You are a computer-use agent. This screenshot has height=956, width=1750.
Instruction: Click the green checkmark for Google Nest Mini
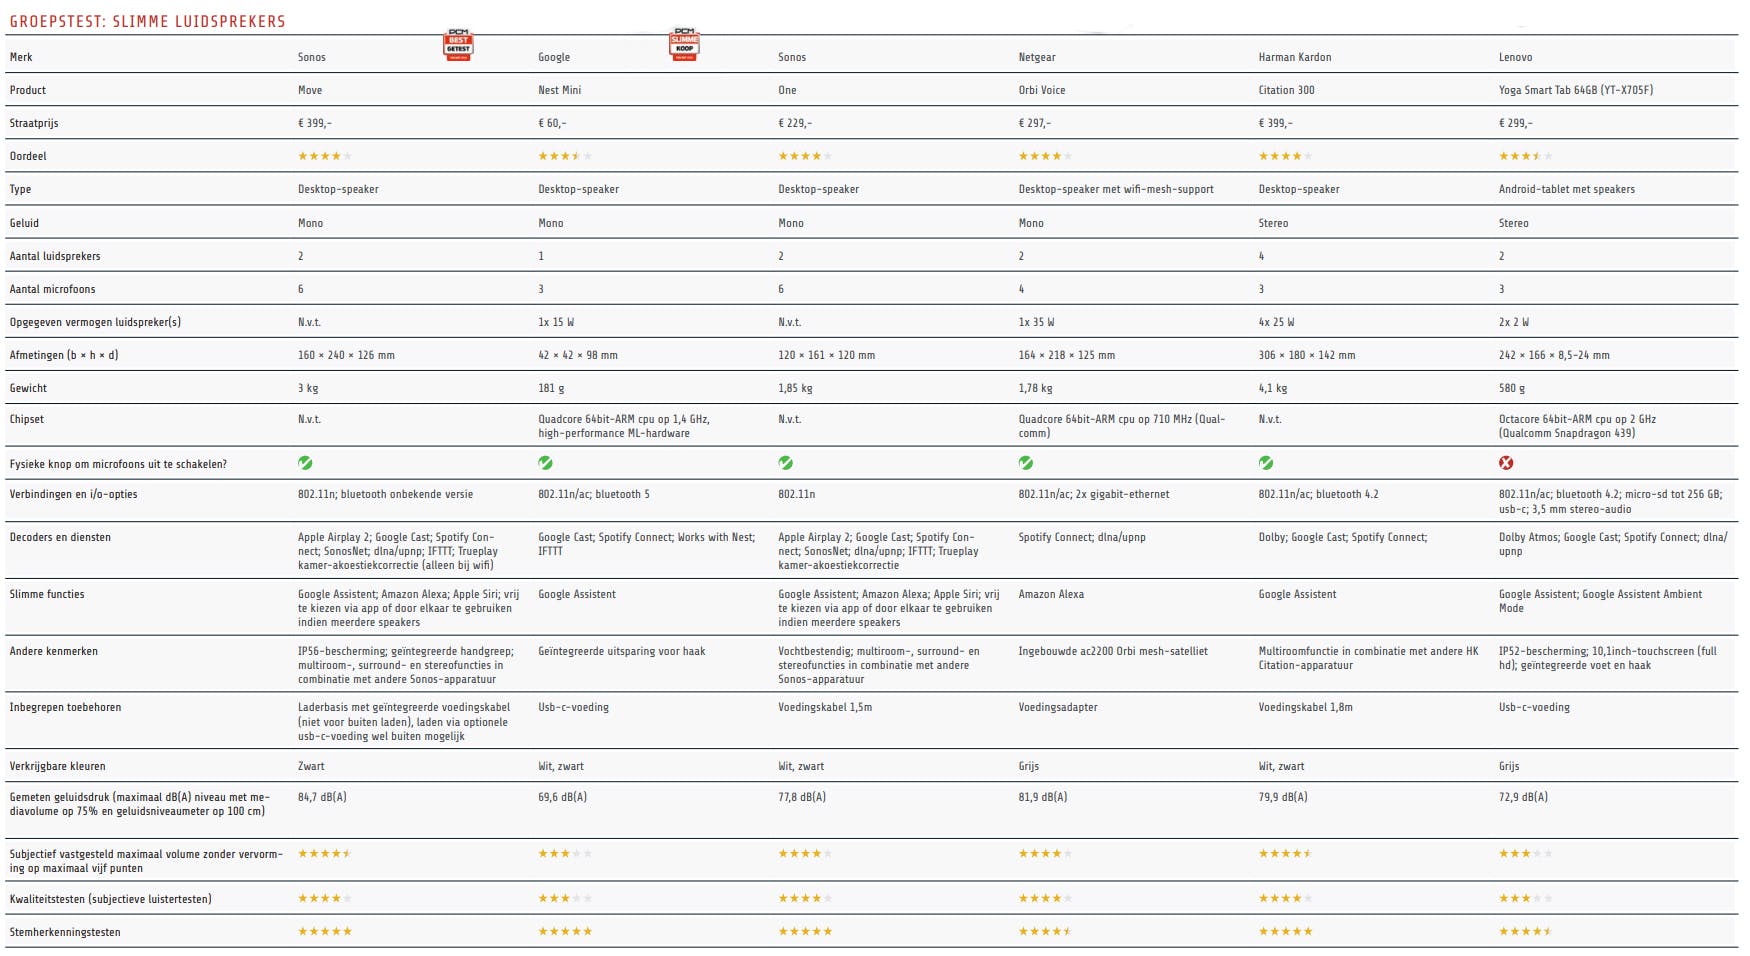coord(545,463)
